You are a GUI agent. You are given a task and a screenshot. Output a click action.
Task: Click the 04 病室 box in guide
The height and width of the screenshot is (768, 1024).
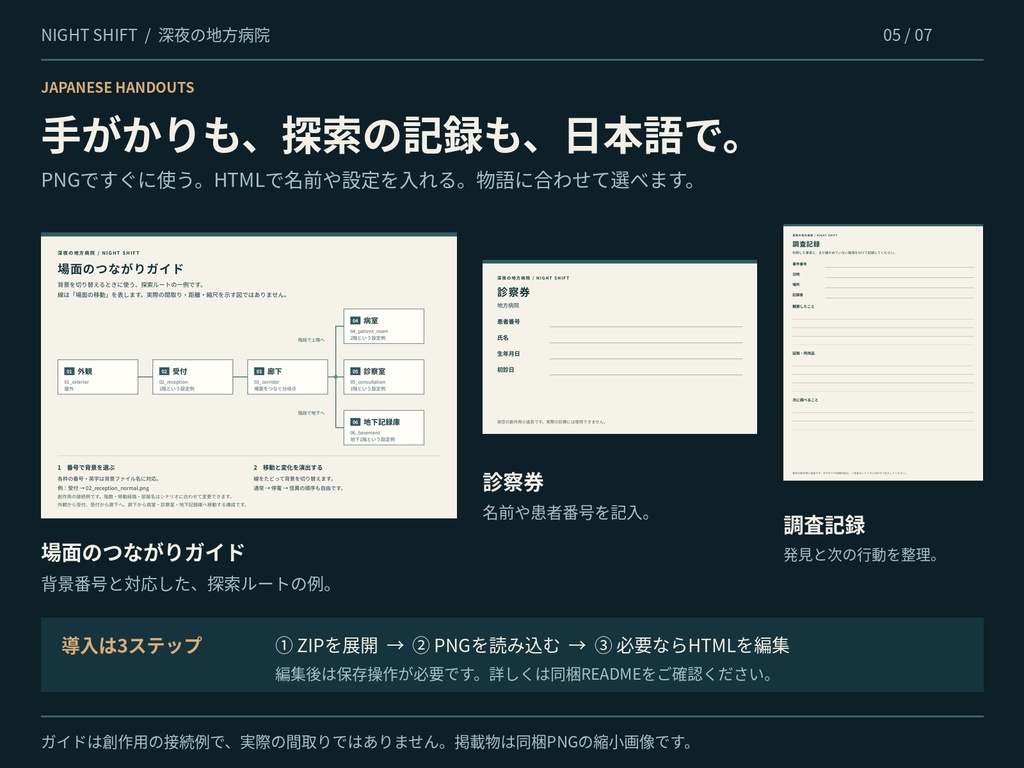click(x=384, y=326)
